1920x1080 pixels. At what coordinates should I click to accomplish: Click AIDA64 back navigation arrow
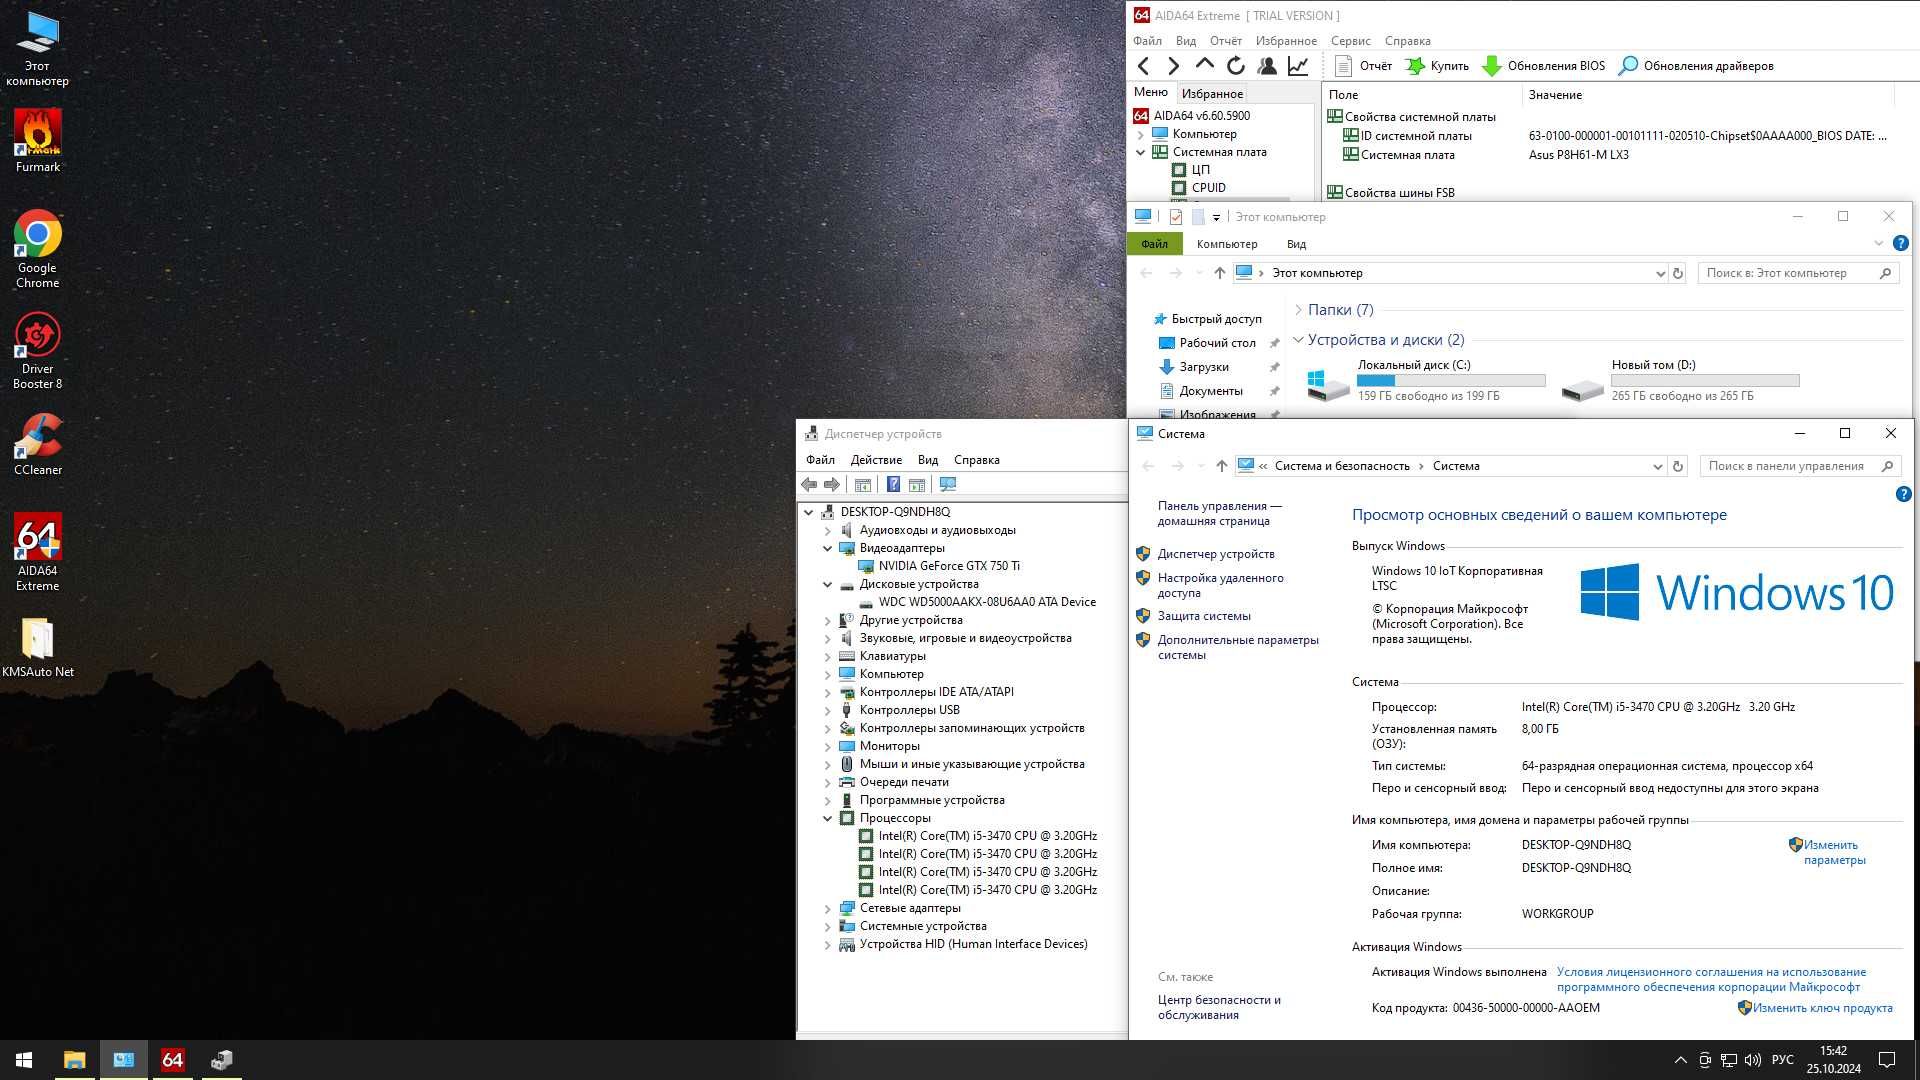pyautogui.click(x=1144, y=66)
